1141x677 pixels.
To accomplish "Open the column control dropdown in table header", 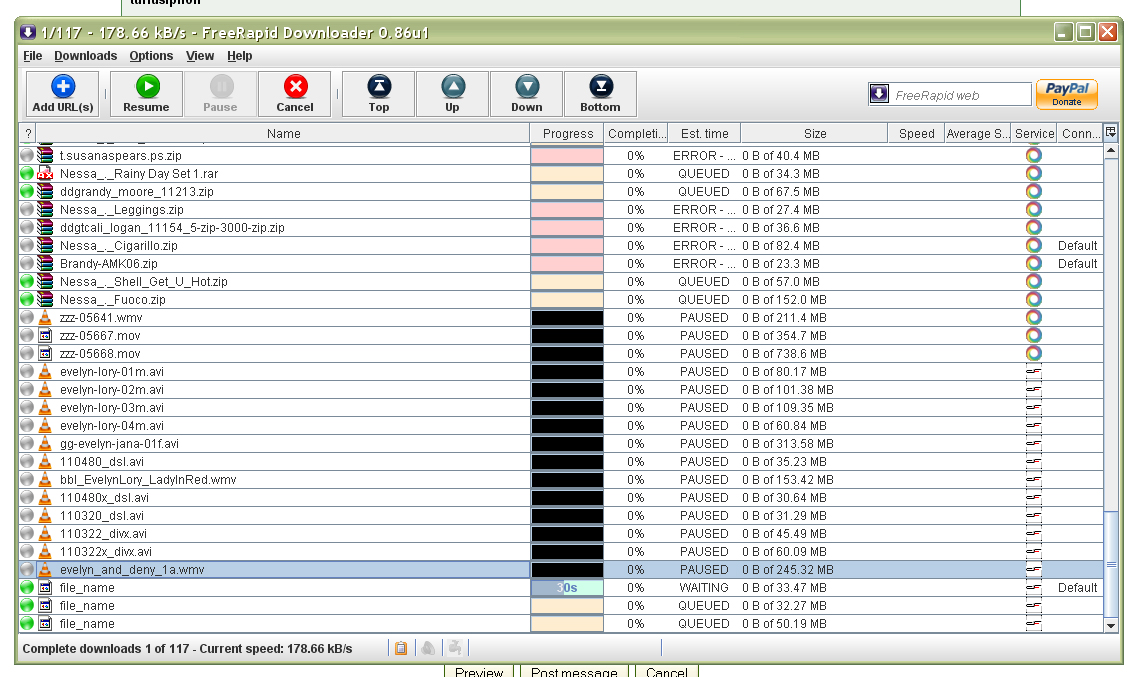I will pyautogui.click(x=1111, y=132).
